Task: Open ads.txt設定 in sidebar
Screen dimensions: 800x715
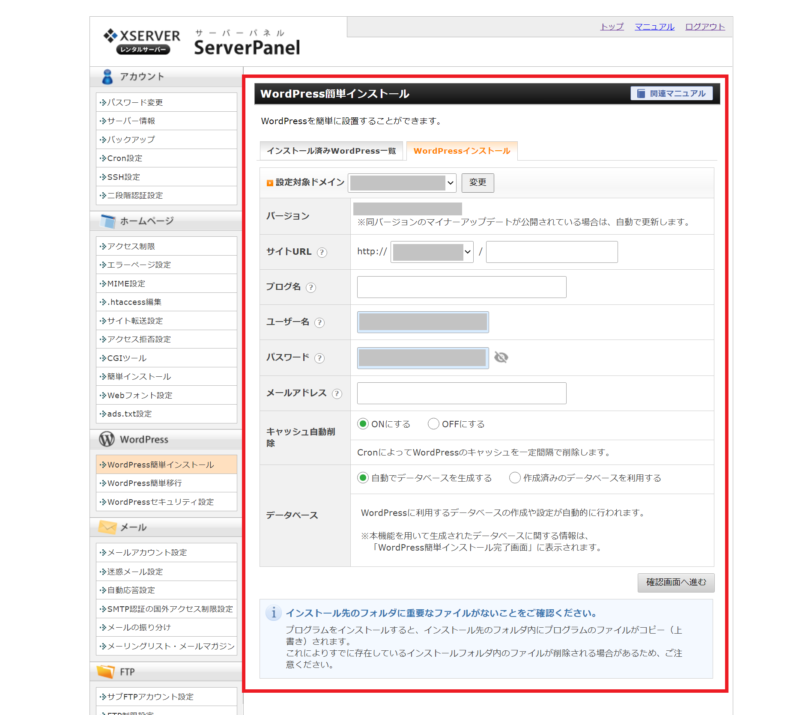Action: click(166, 414)
